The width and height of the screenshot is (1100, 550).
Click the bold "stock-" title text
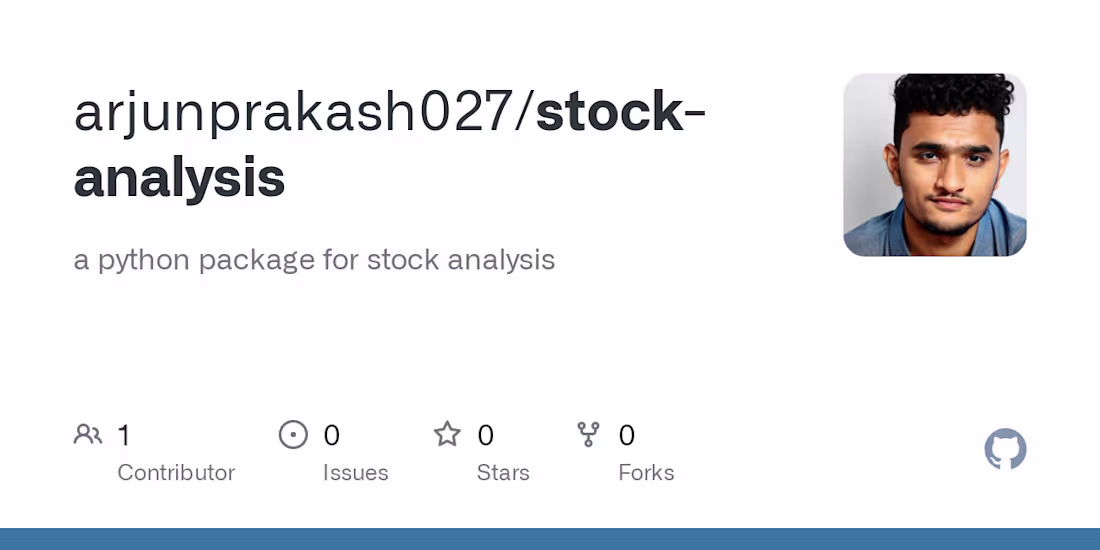pos(620,112)
